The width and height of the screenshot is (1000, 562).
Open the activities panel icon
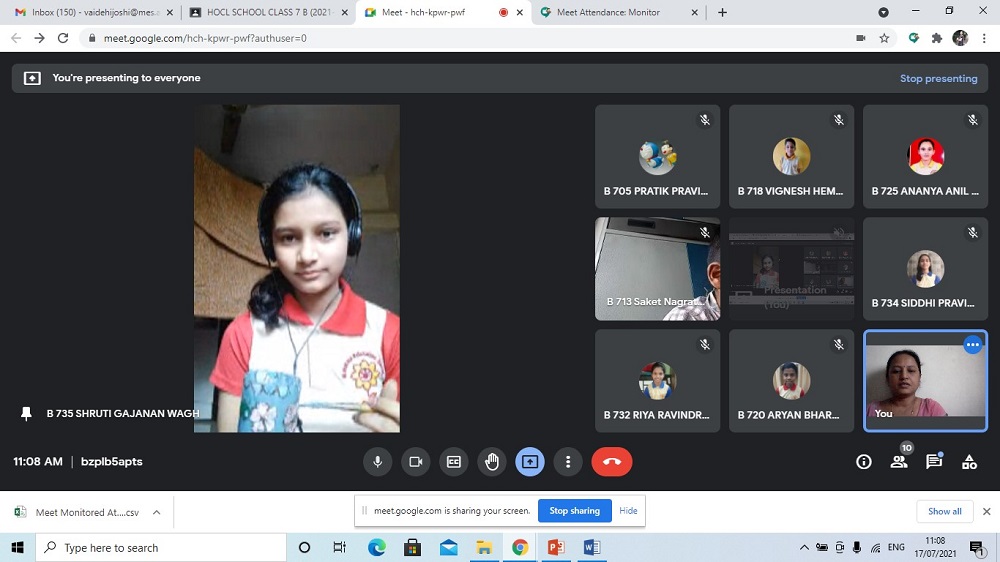(969, 462)
